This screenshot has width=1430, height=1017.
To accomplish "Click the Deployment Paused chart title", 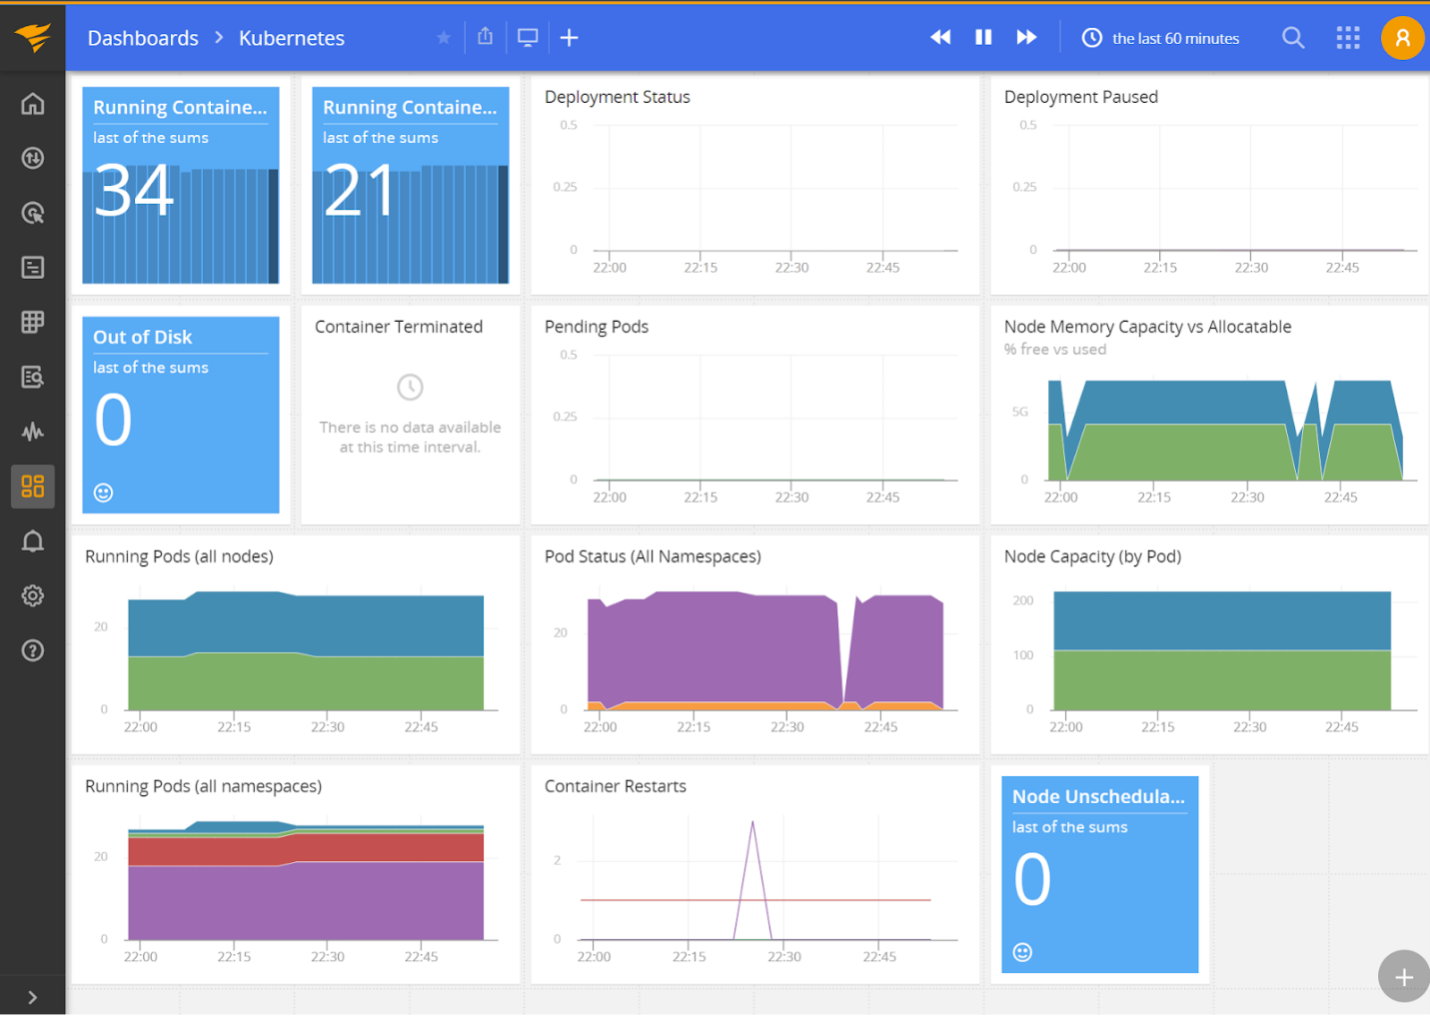I will tap(1081, 97).
